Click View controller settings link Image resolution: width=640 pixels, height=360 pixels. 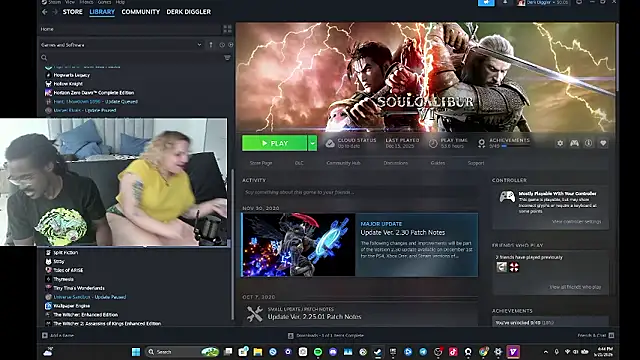click(576, 222)
